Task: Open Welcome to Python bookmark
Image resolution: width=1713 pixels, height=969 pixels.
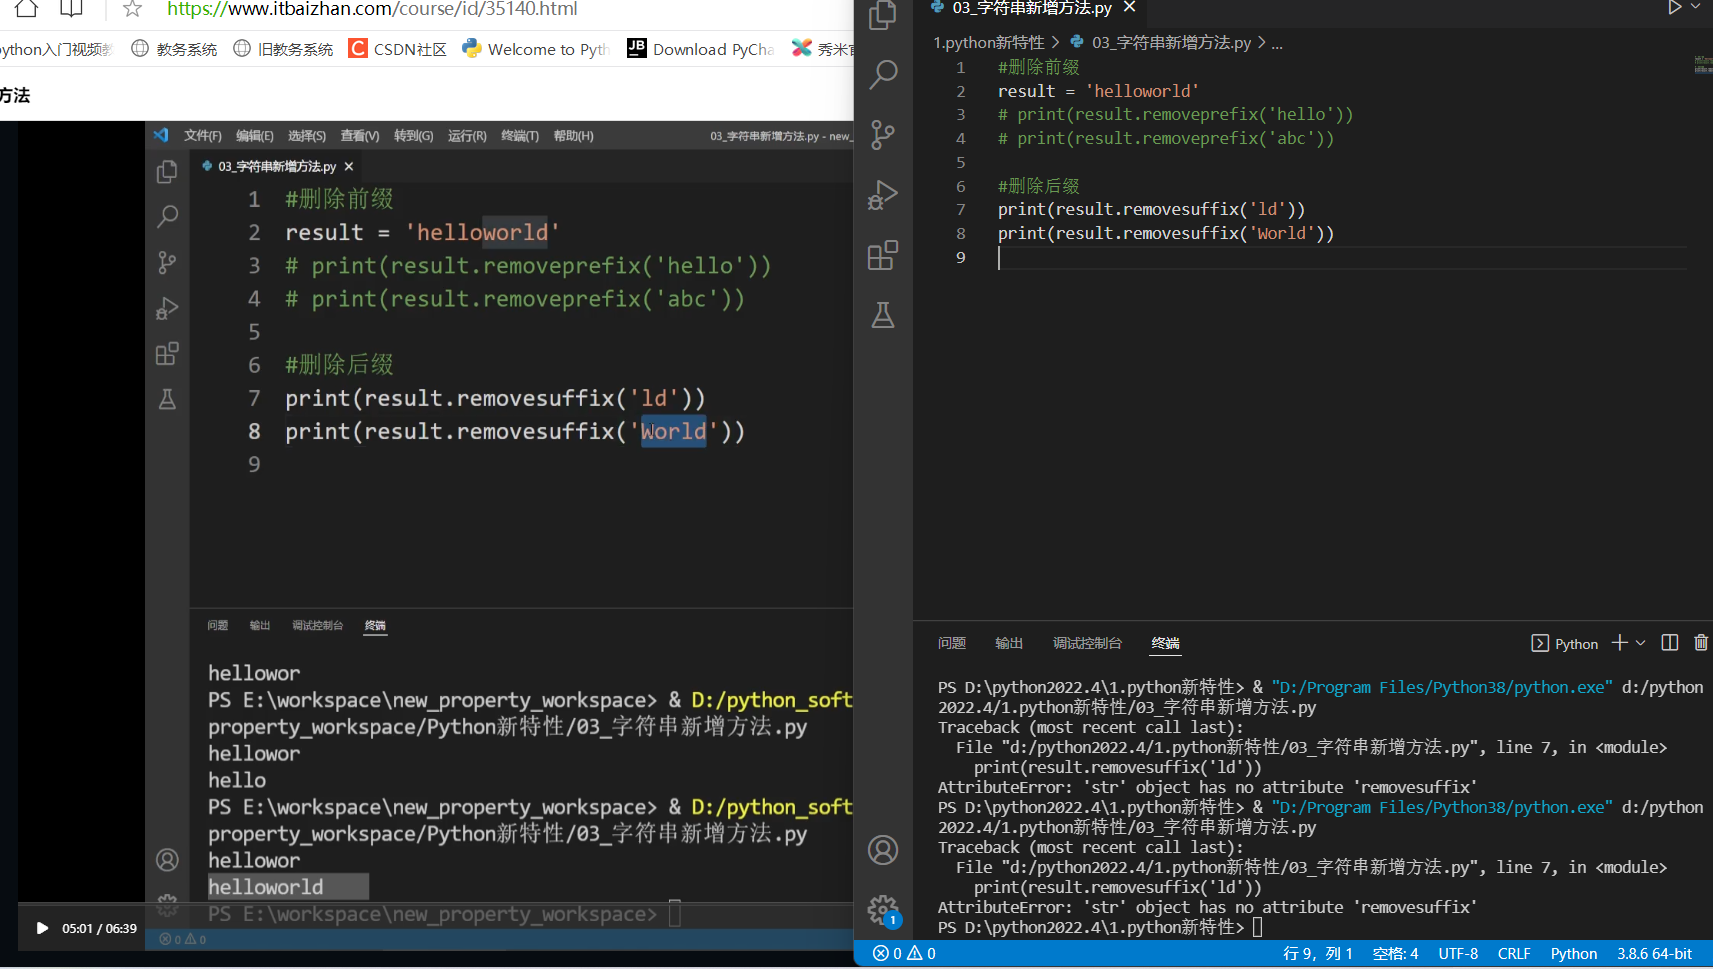Action: pos(536,49)
